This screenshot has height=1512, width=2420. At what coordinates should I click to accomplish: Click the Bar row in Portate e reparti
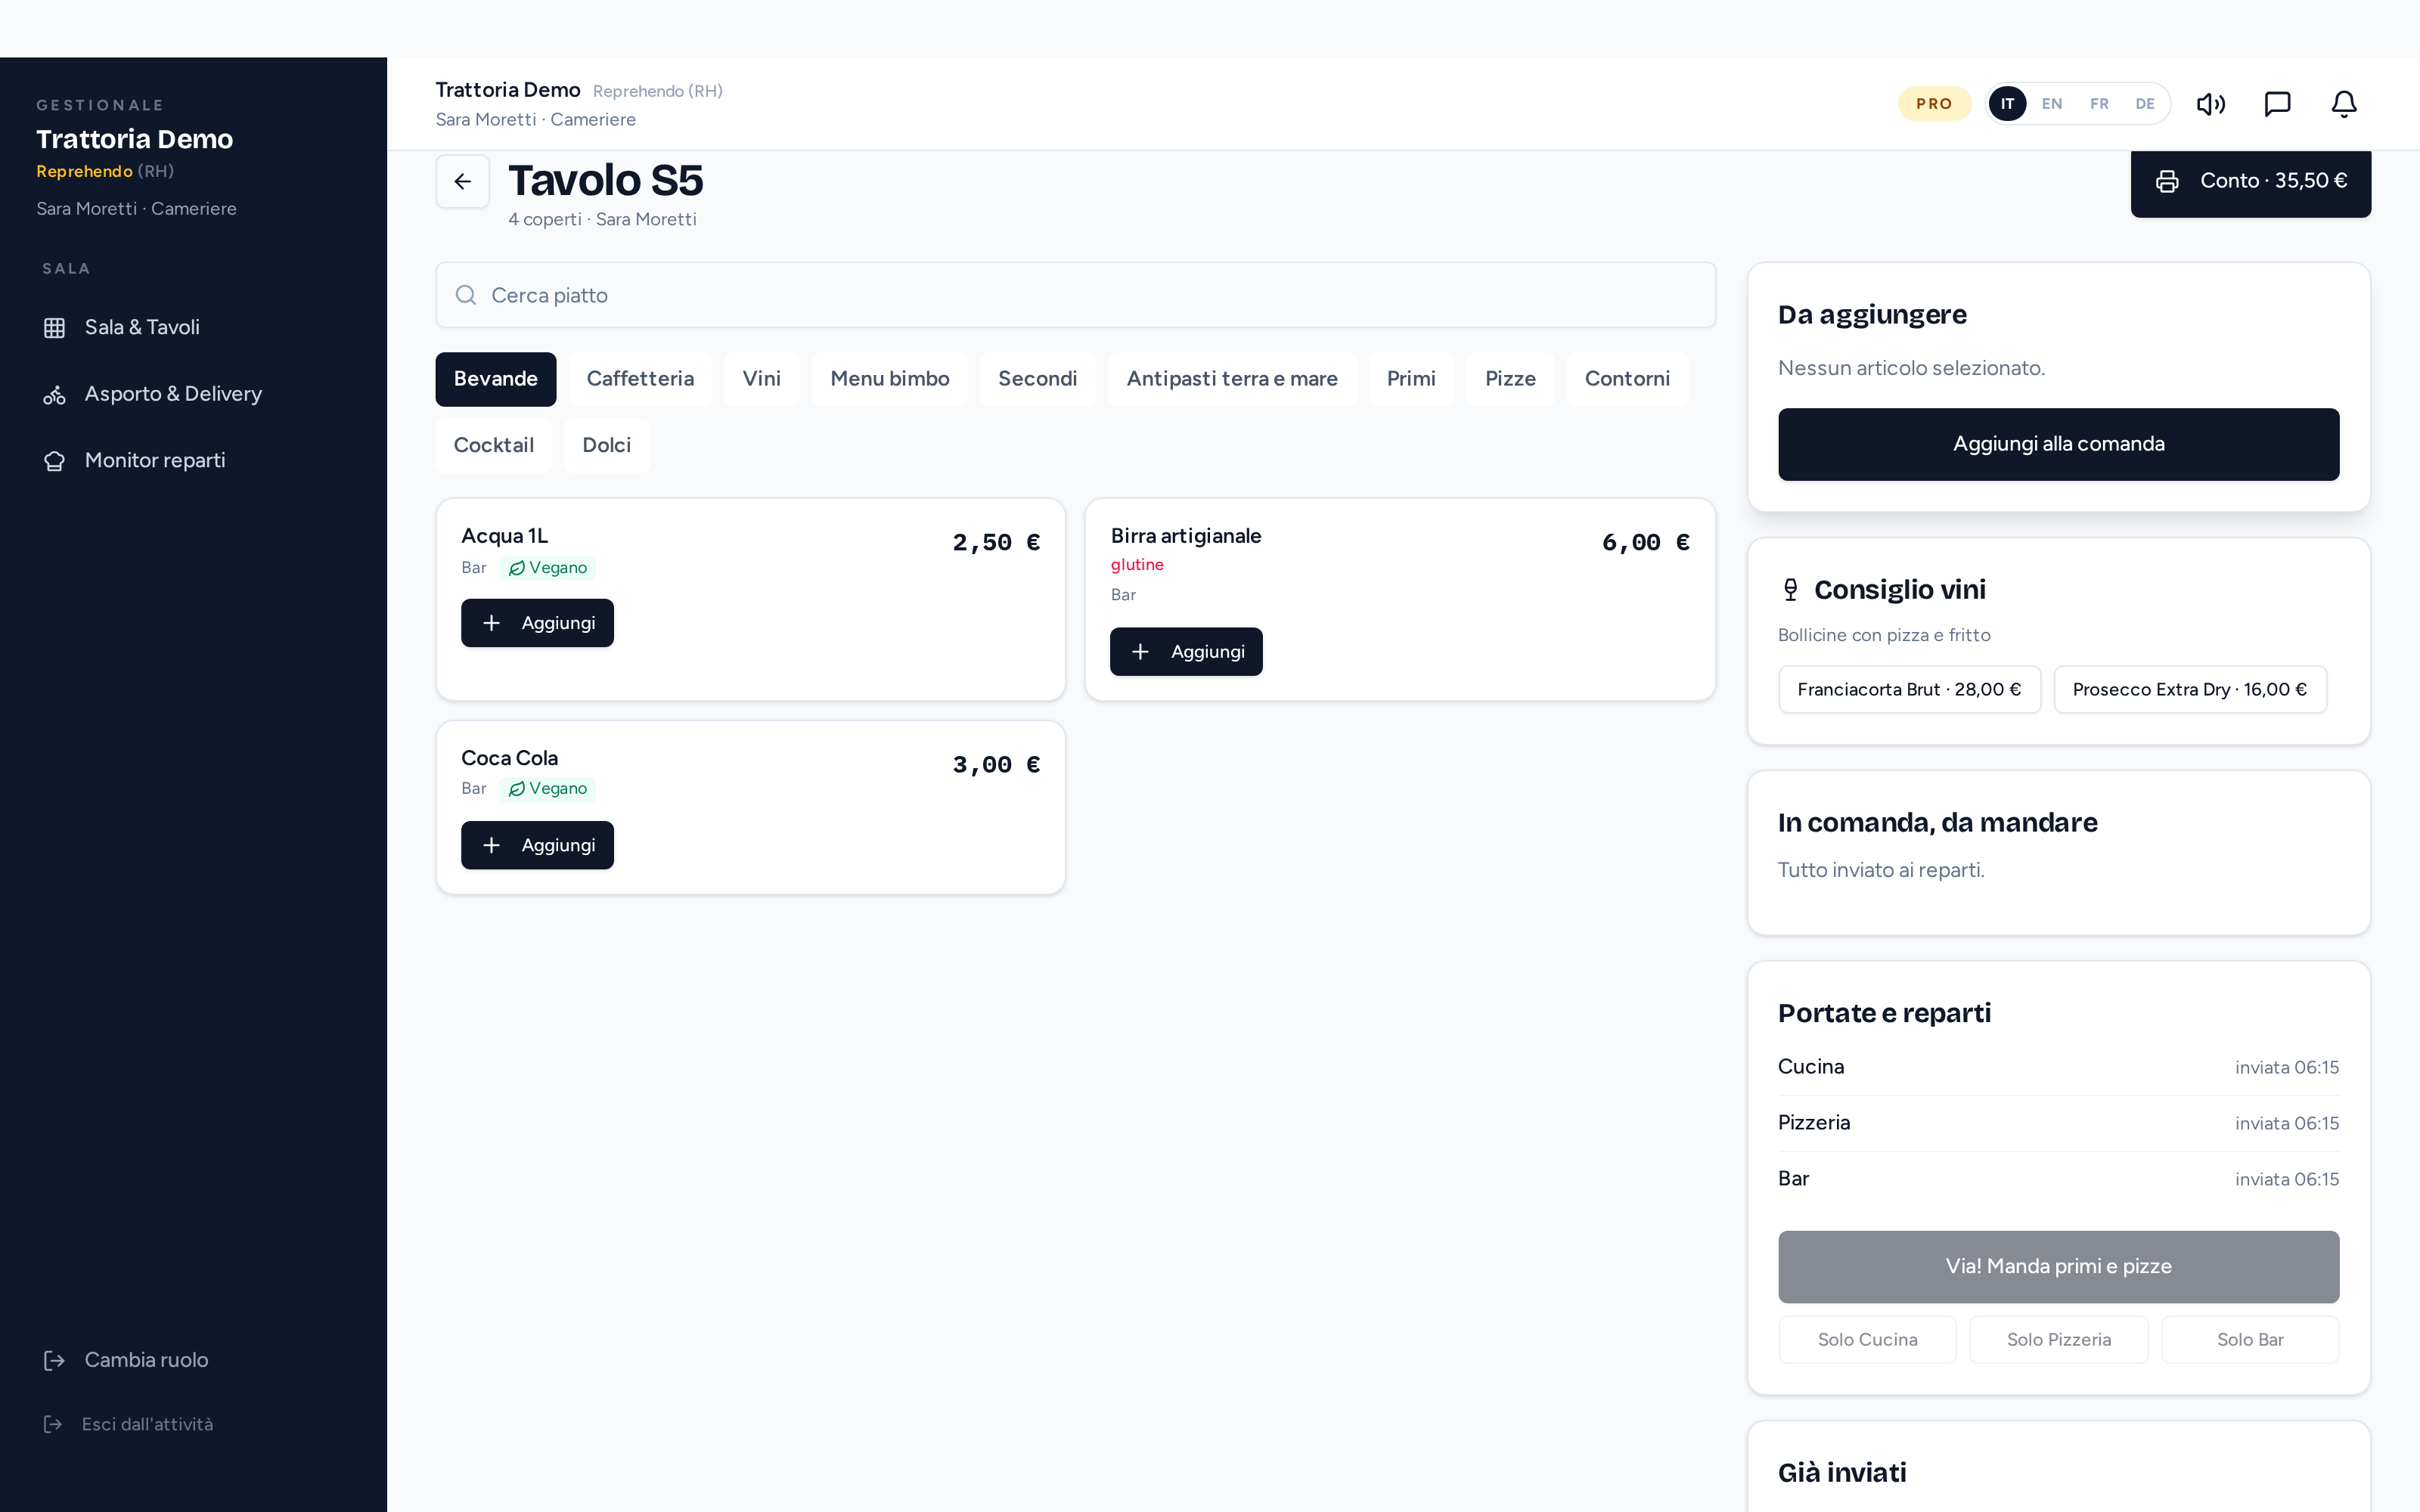coord(2058,1179)
